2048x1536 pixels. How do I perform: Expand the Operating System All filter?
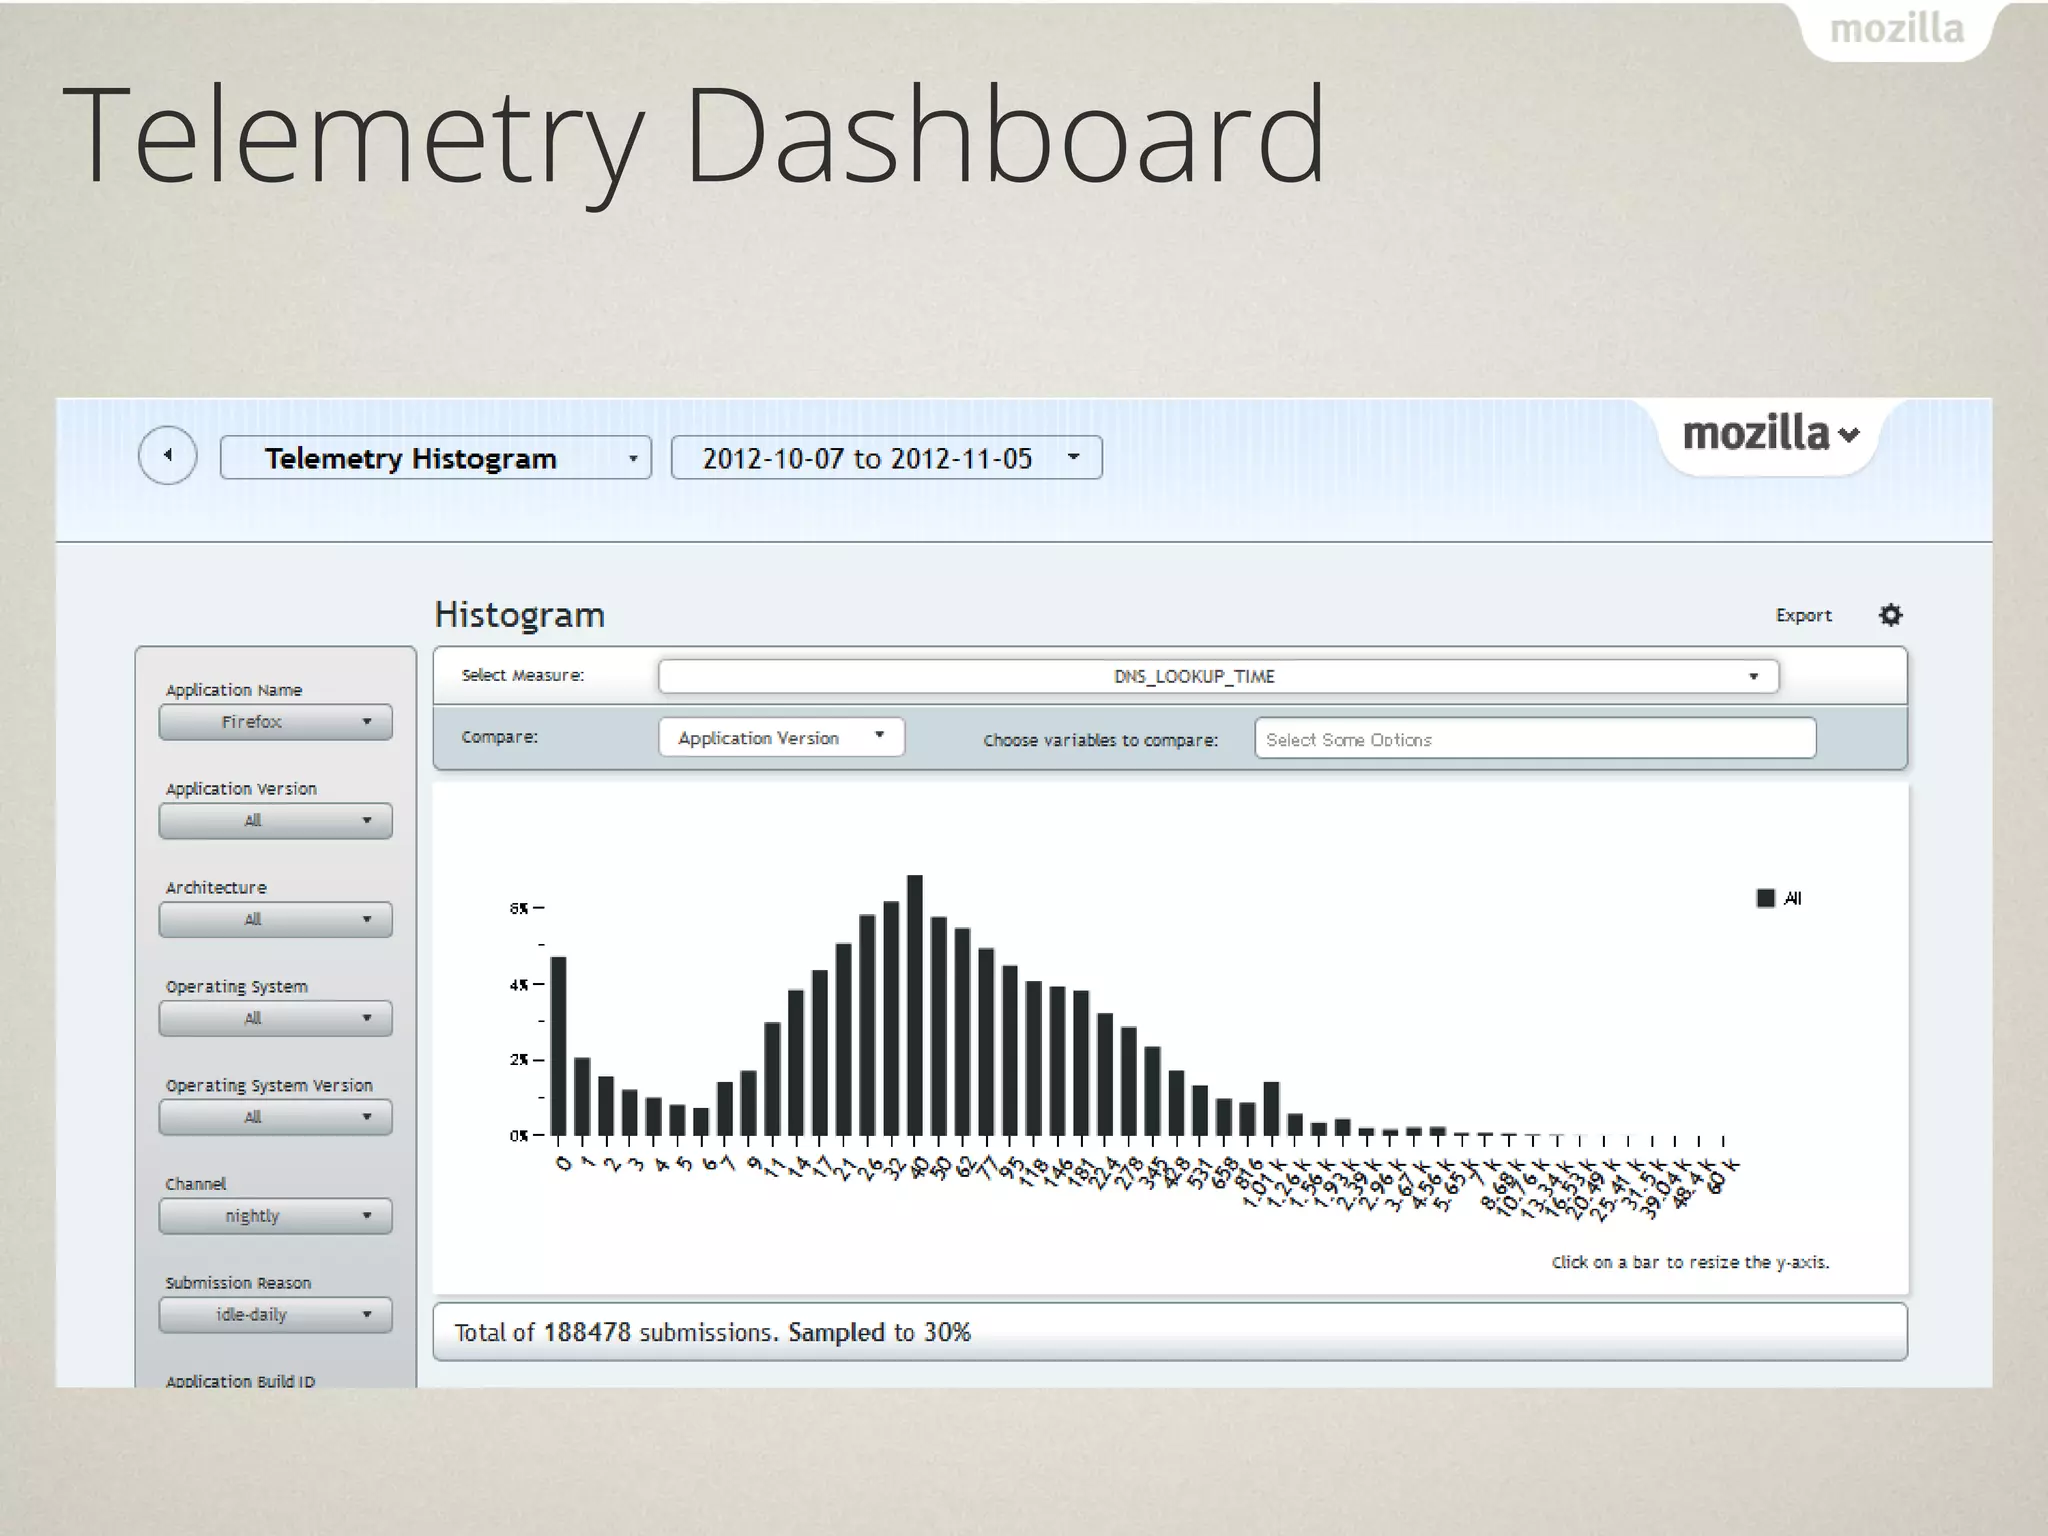pos(275,1018)
